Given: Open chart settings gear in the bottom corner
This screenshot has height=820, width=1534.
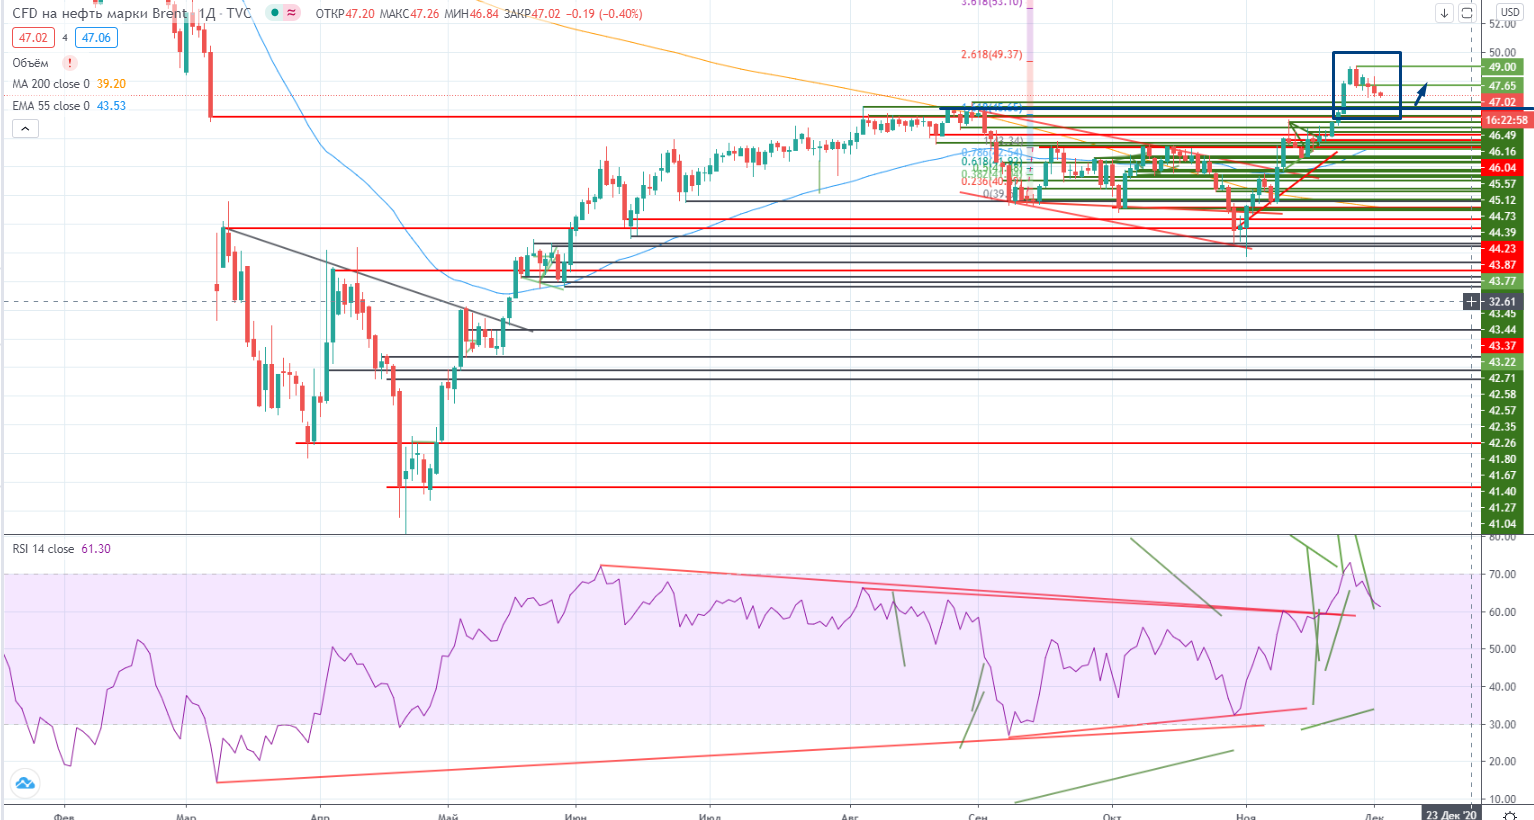Looking at the screenshot, I should point(1510,814).
